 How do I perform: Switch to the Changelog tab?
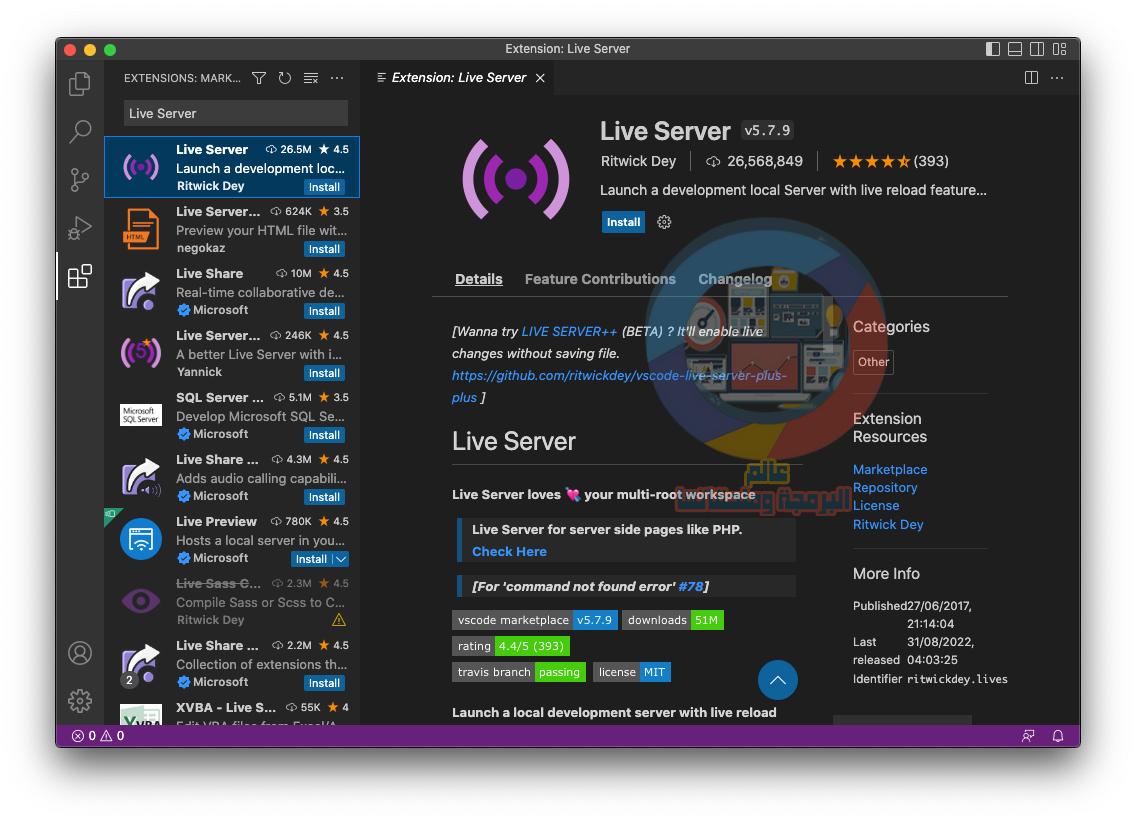[x=735, y=279]
